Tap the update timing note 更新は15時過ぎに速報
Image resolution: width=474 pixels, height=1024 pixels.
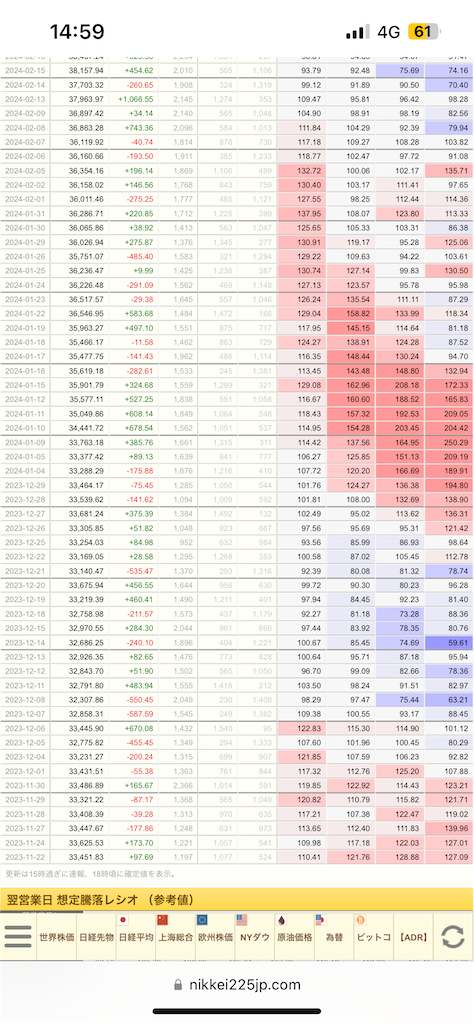[x=90, y=872]
